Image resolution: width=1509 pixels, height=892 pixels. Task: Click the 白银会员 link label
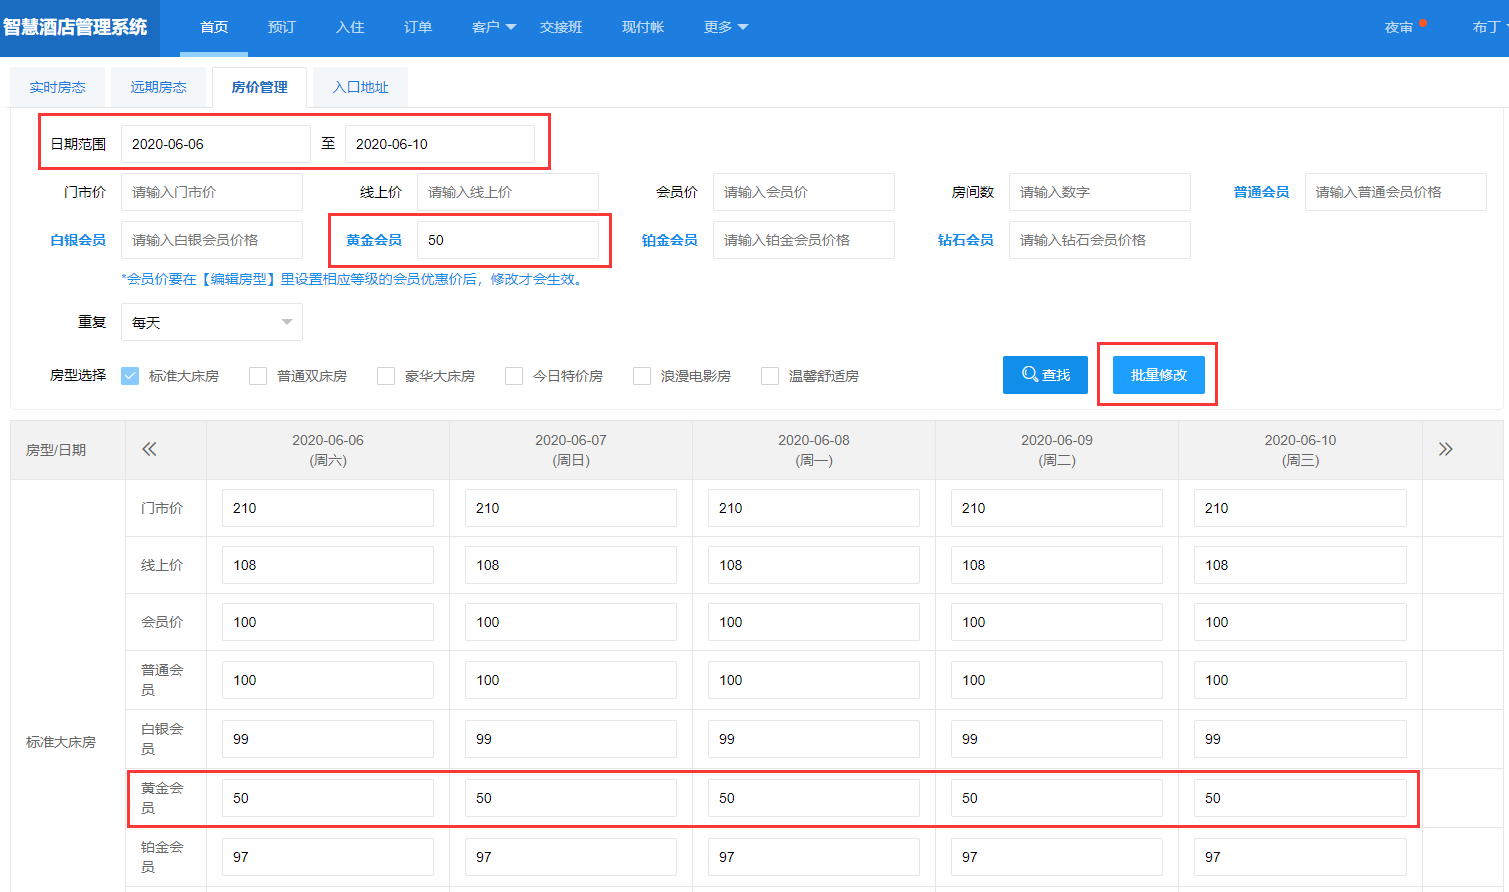click(78, 240)
